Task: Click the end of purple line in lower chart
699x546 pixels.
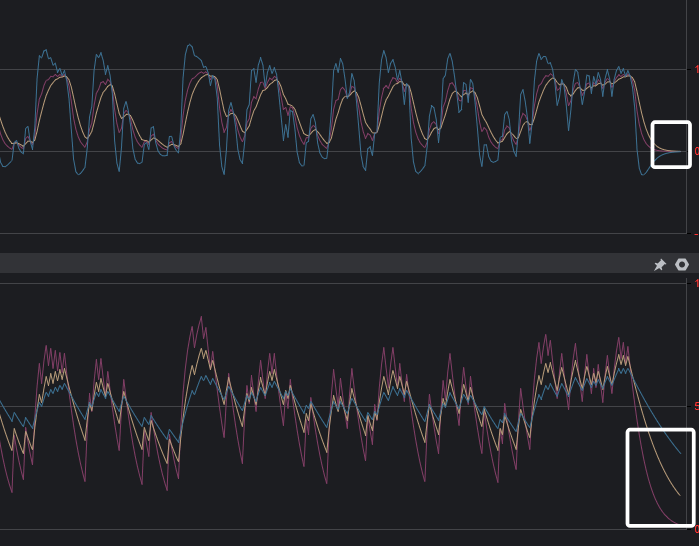Action: (x=677, y=523)
